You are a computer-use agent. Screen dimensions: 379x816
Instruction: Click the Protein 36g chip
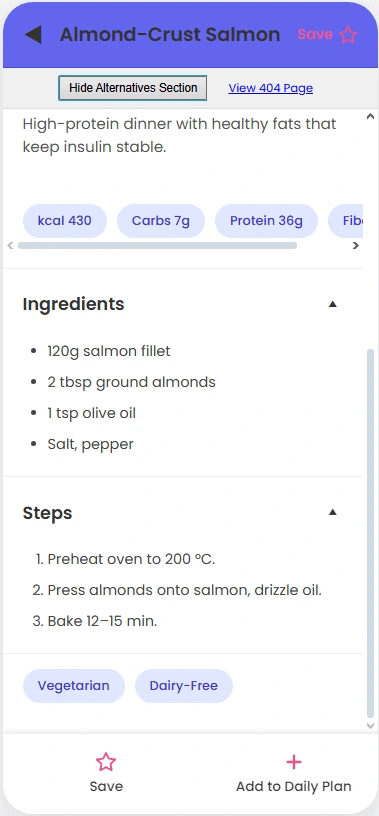[x=266, y=221]
